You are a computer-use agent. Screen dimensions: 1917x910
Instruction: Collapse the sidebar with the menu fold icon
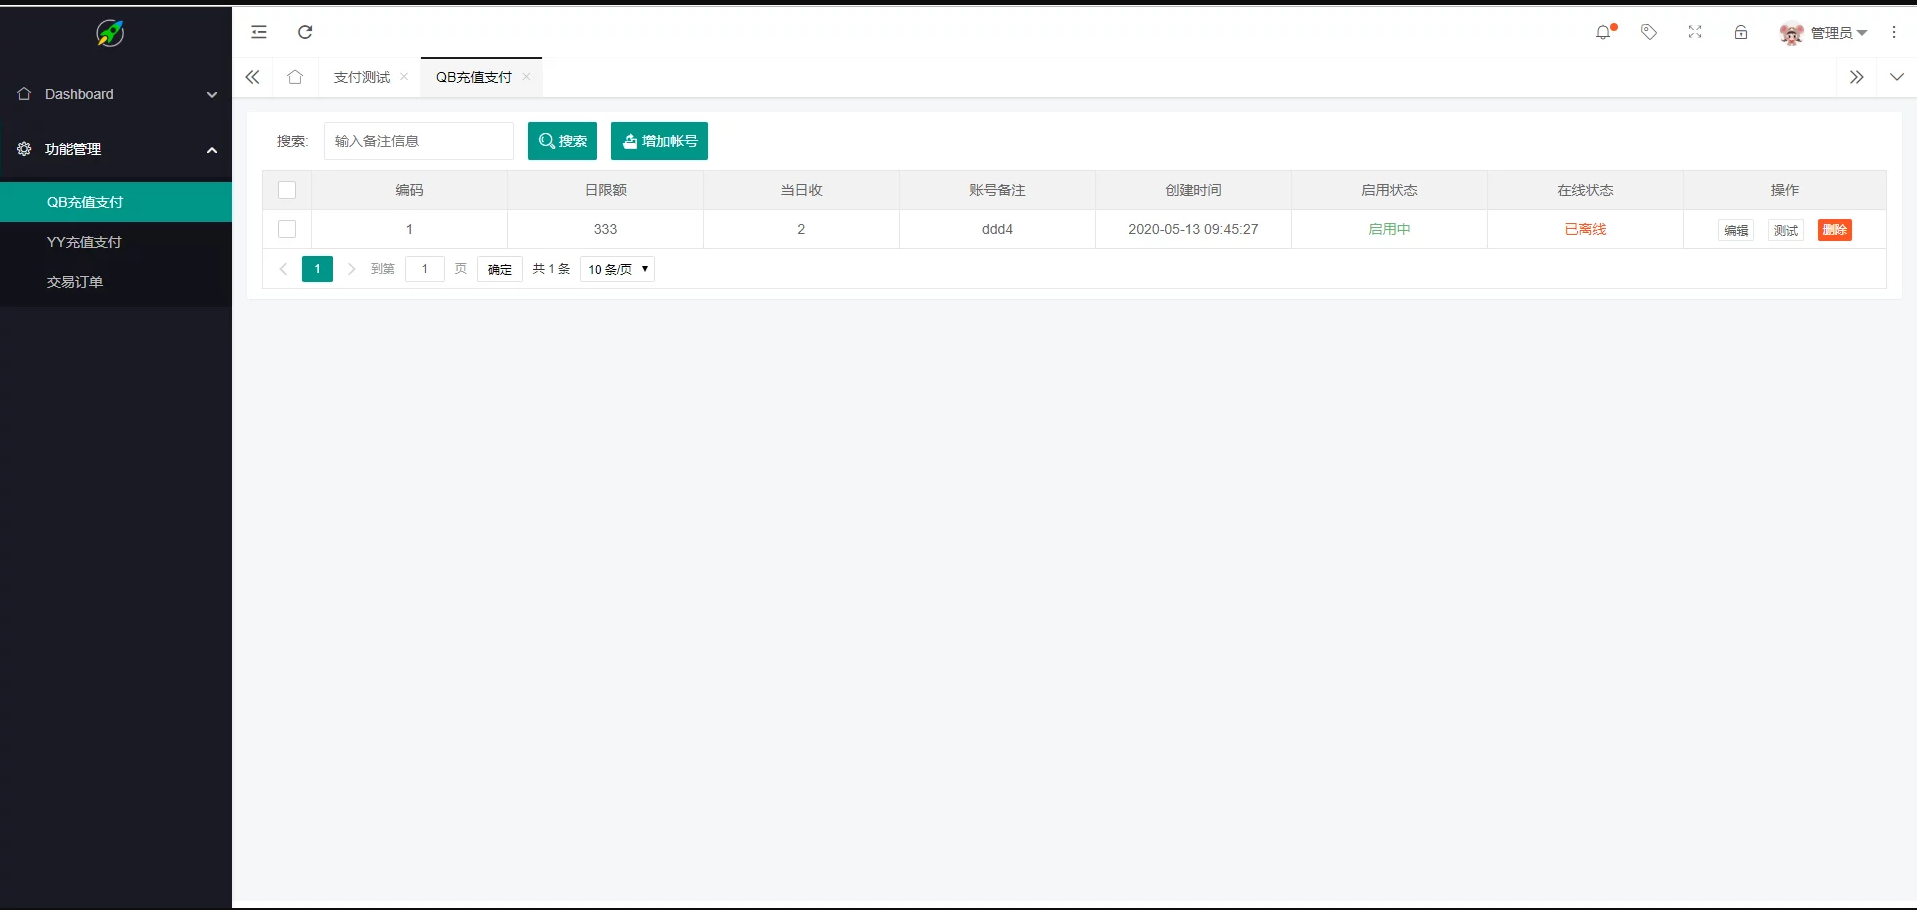pos(259,32)
